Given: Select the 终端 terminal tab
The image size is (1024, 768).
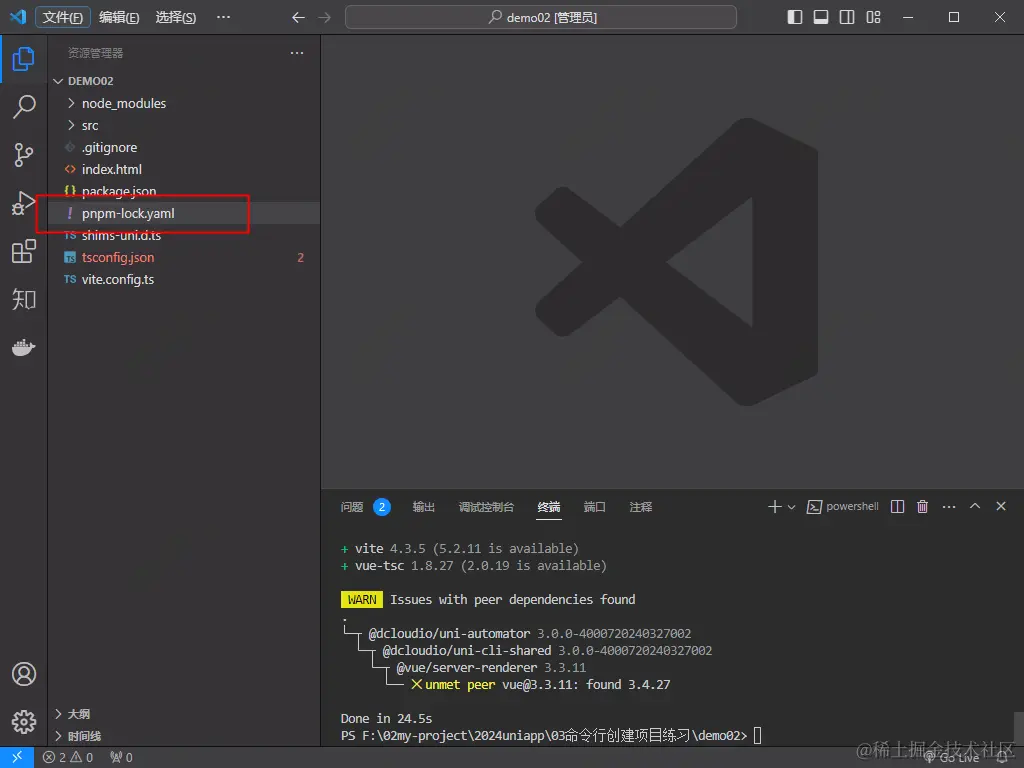Looking at the screenshot, I should click(x=549, y=507).
